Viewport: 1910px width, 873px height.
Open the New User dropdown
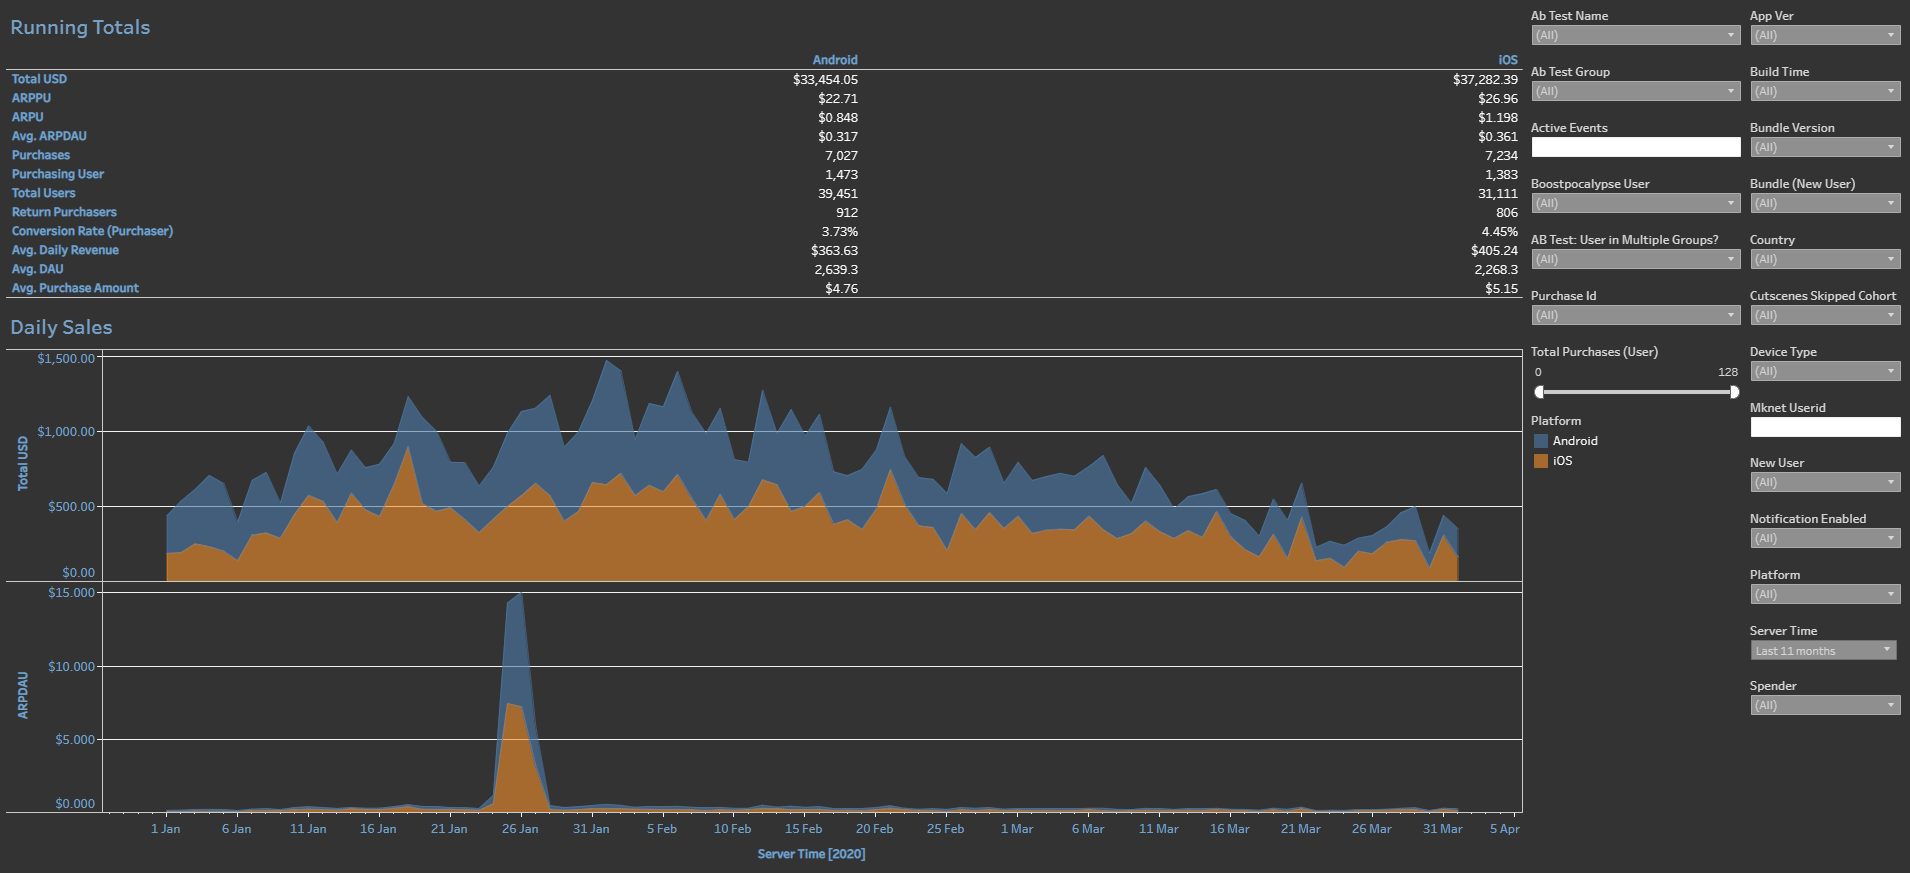click(1825, 482)
